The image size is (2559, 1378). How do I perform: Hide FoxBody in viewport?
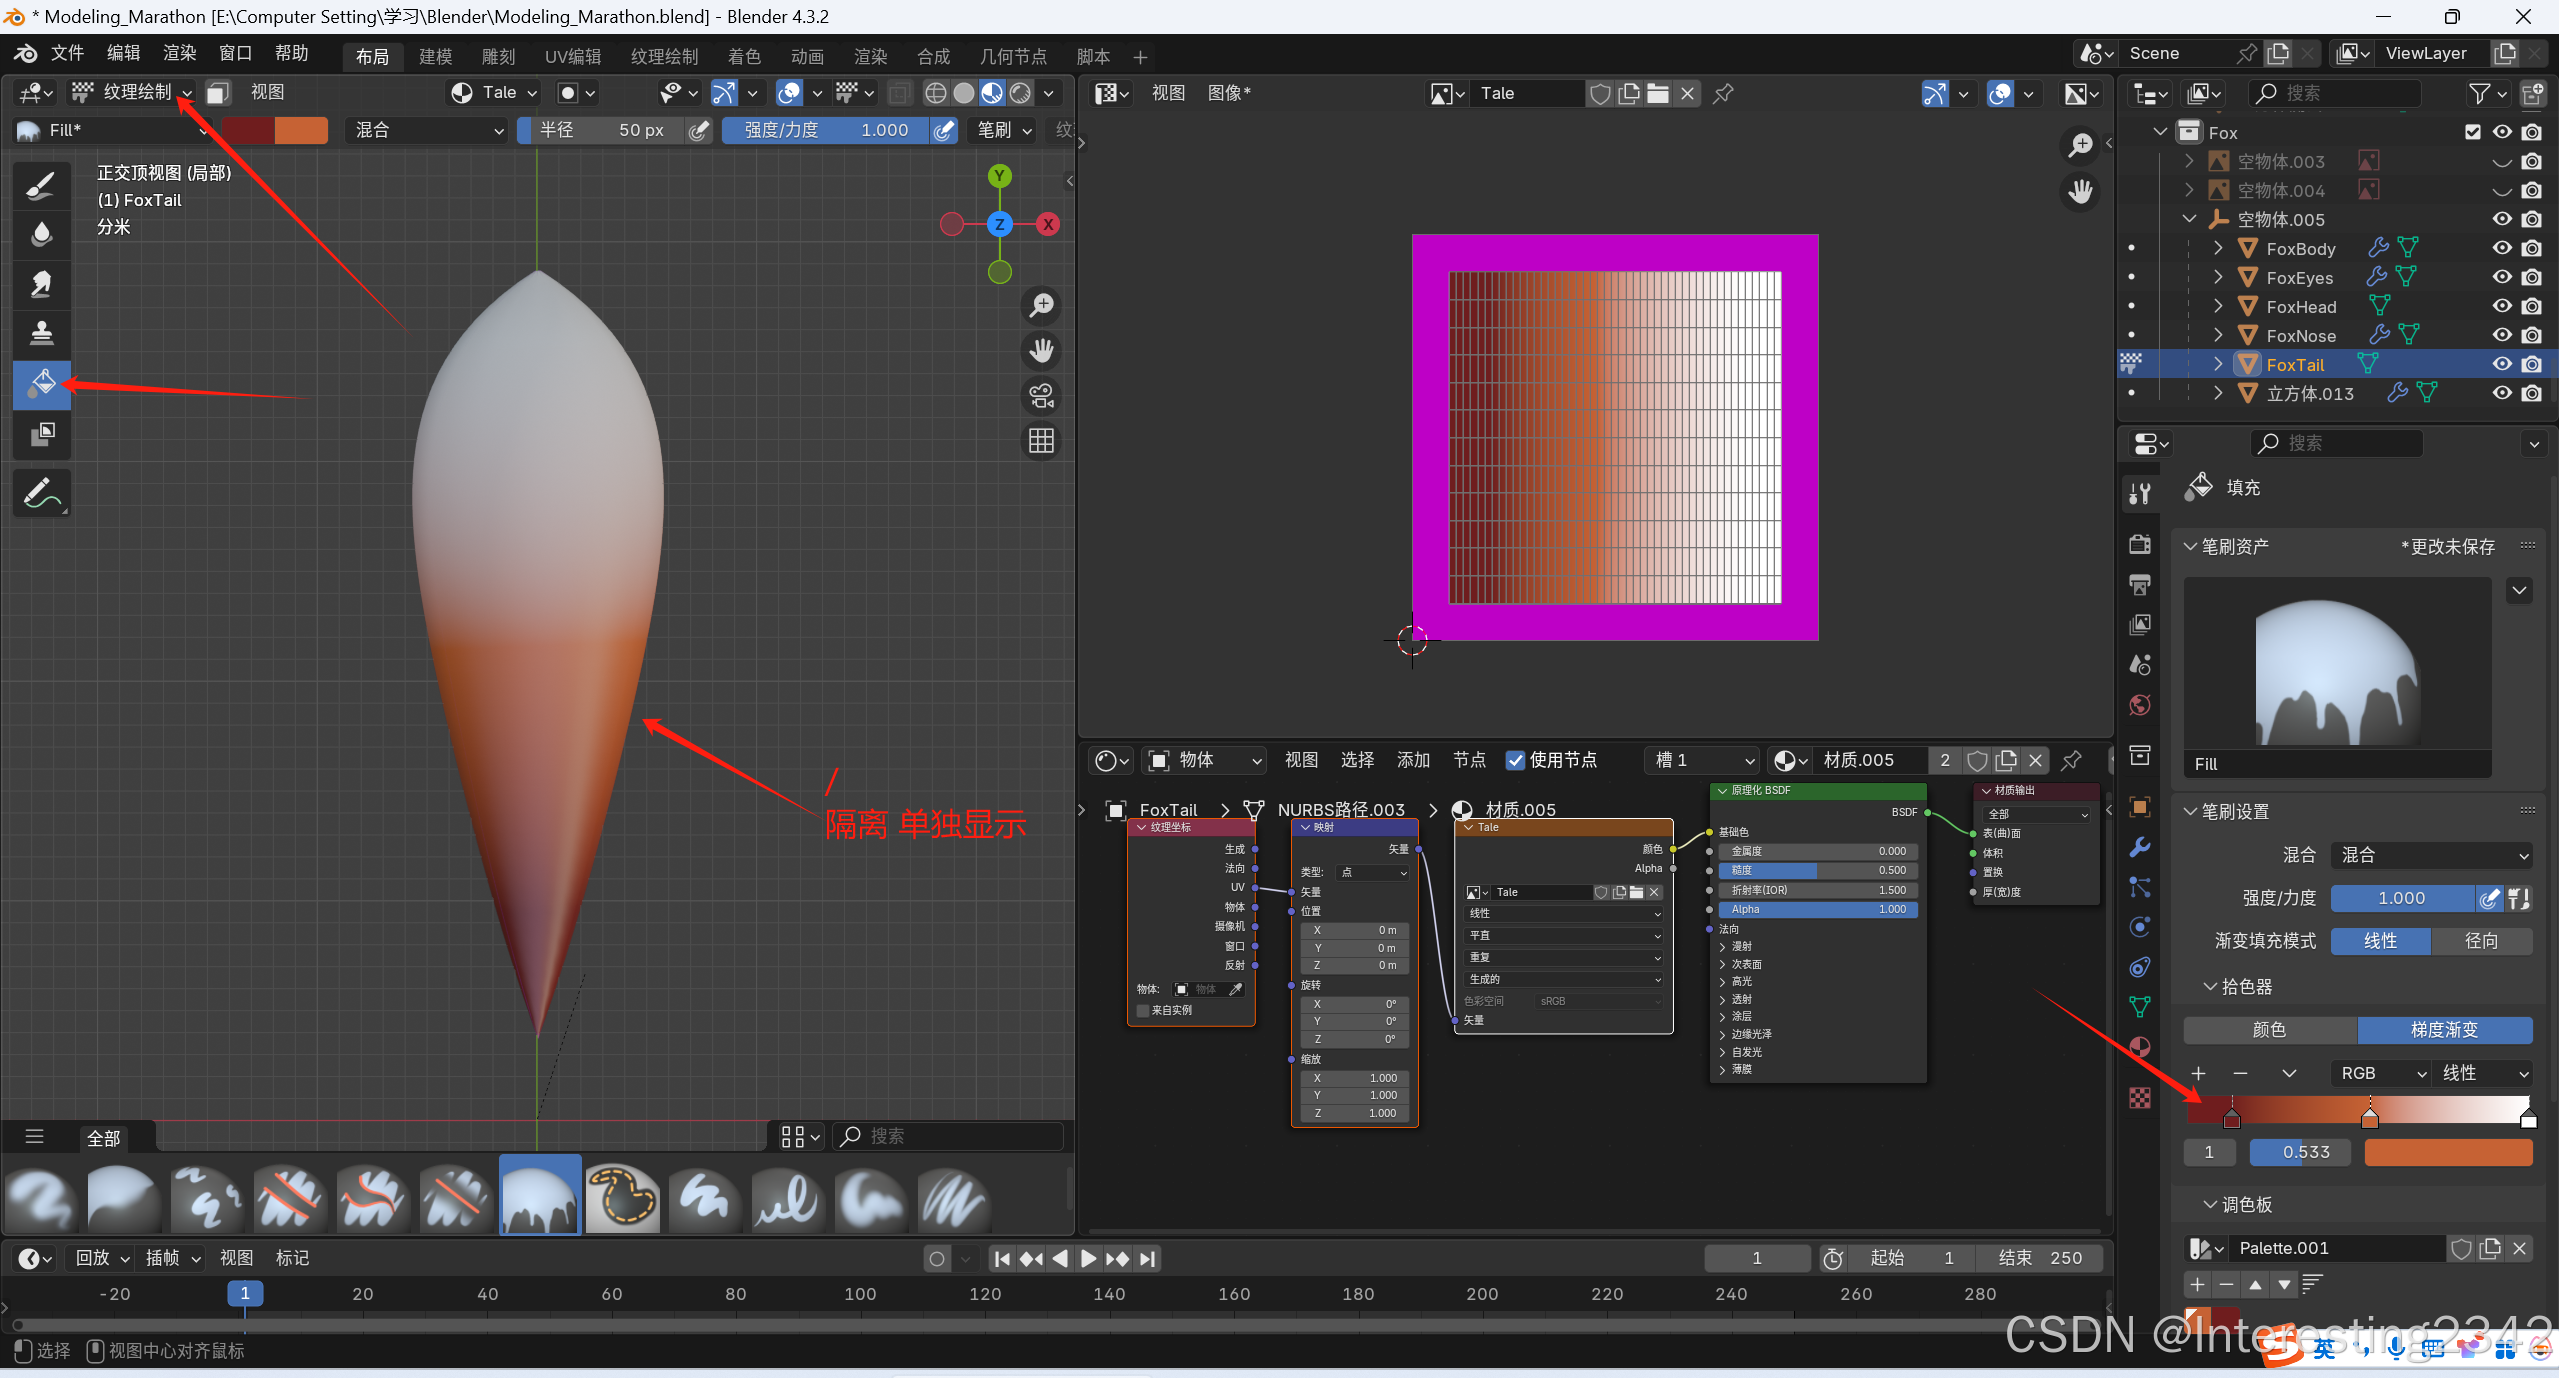(x=2501, y=248)
